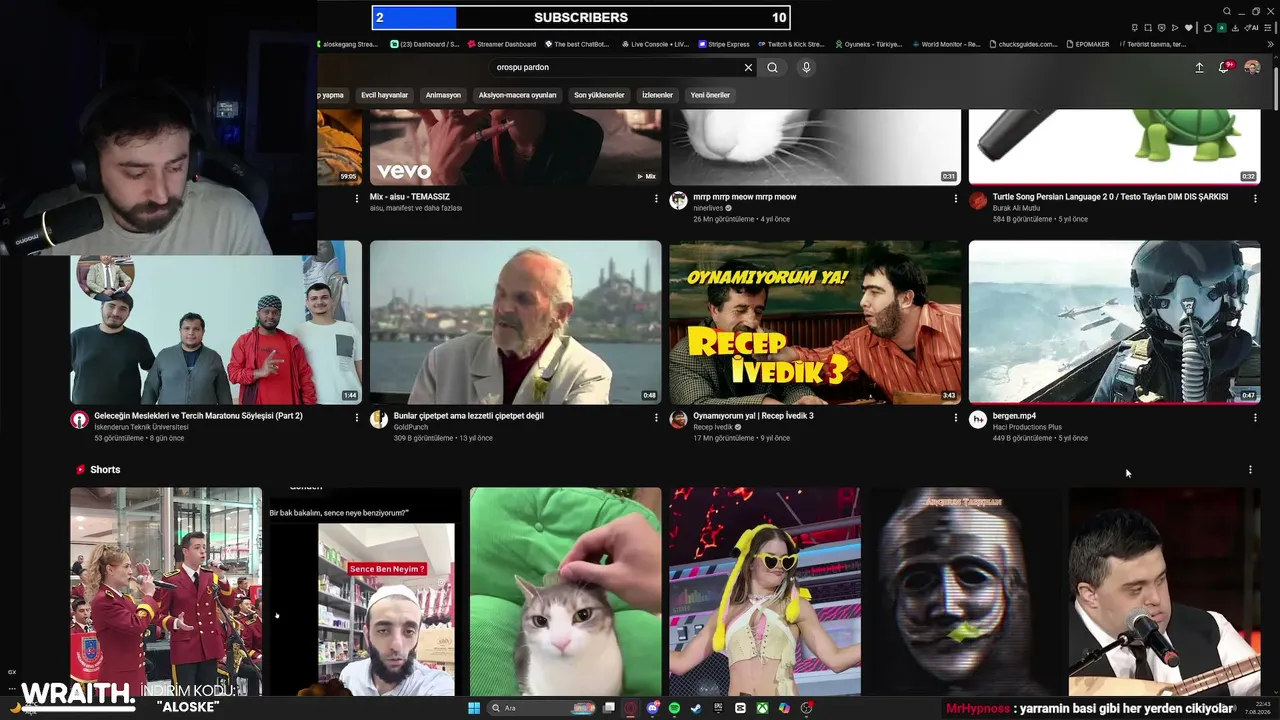Play the Bunlar çipetpet old man thumbnail
Viewport: 1280px width, 720px height.
pos(515,322)
